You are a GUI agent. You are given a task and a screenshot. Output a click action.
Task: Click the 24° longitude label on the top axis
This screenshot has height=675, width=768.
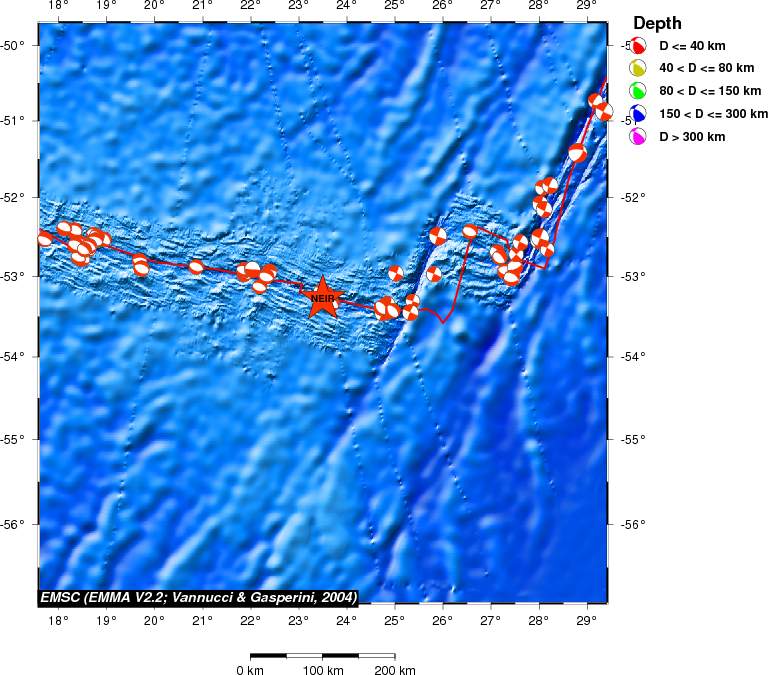[x=346, y=7]
